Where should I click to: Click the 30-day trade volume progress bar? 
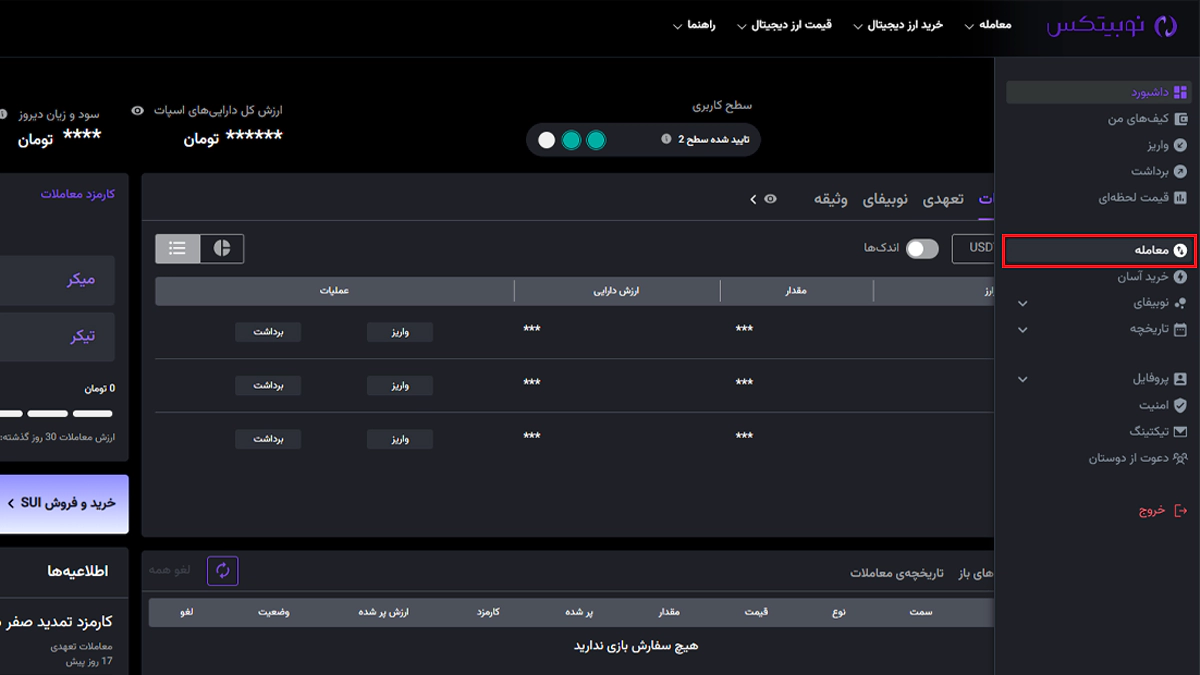coord(56,413)
